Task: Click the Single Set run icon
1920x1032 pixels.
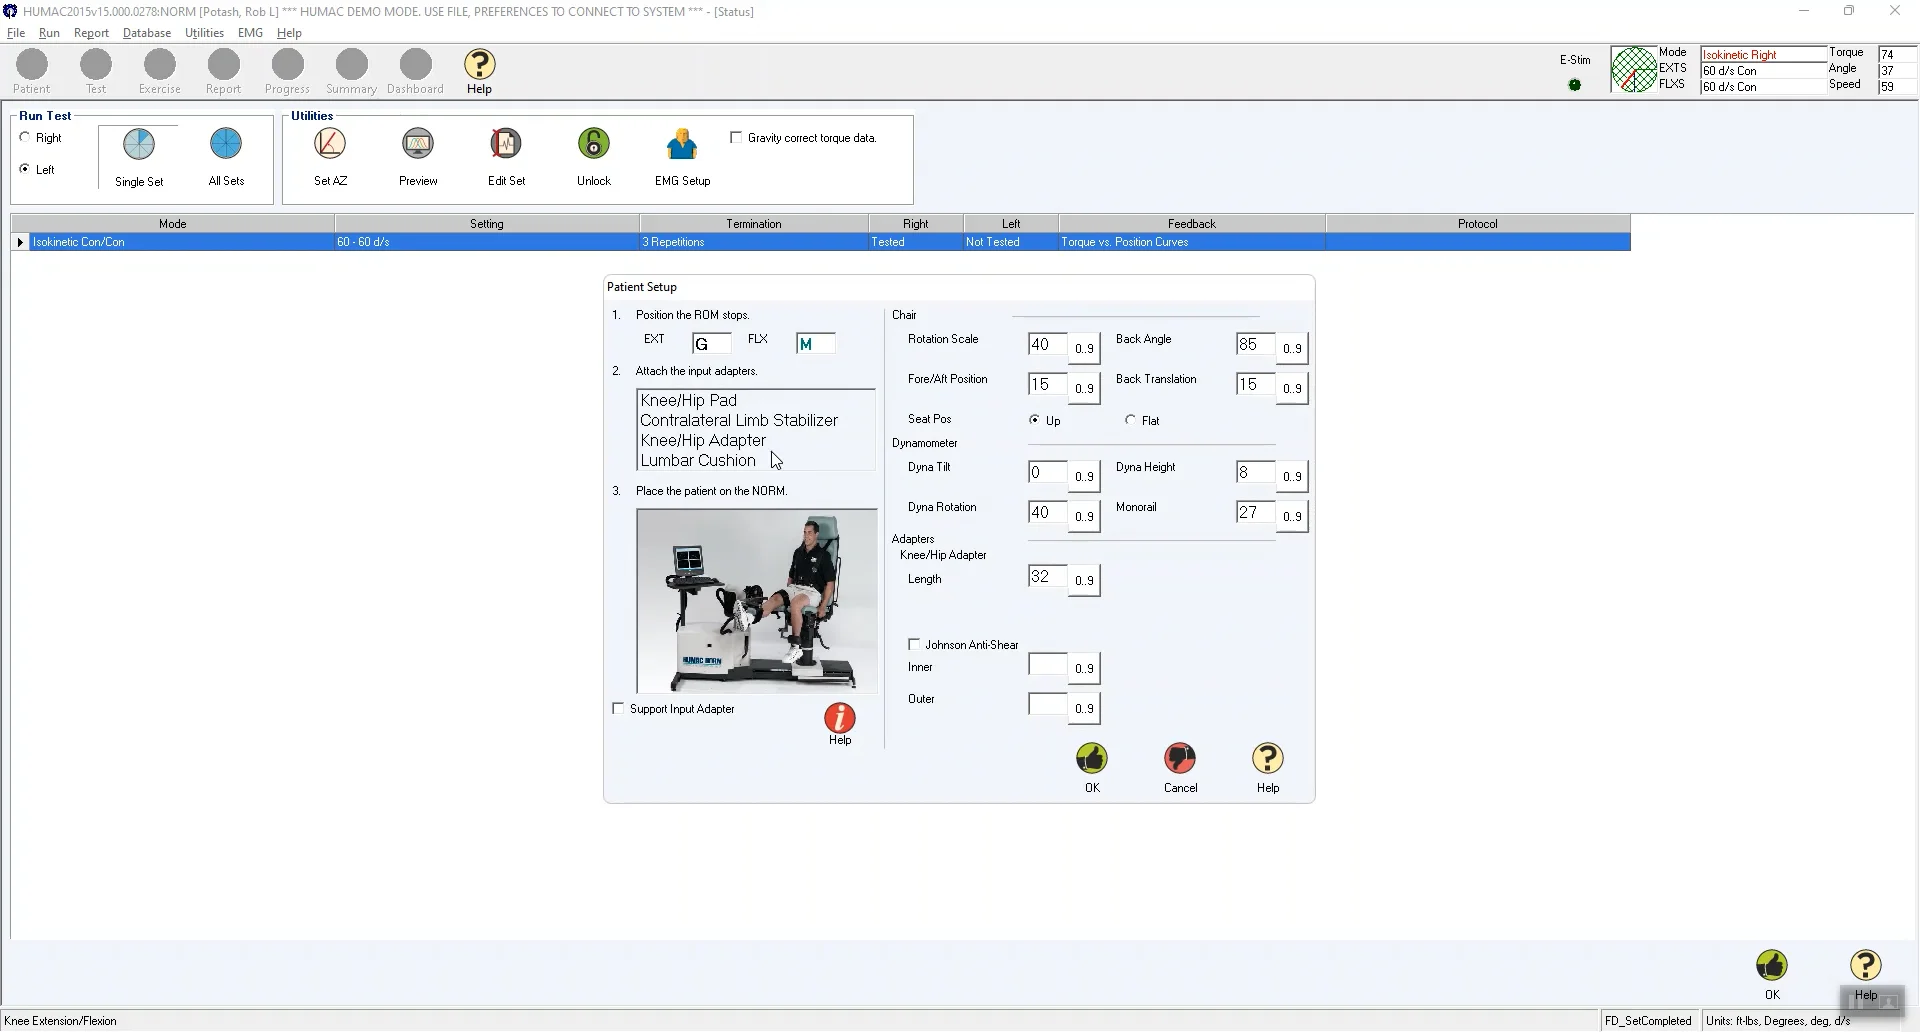Action: click(139, 145)
